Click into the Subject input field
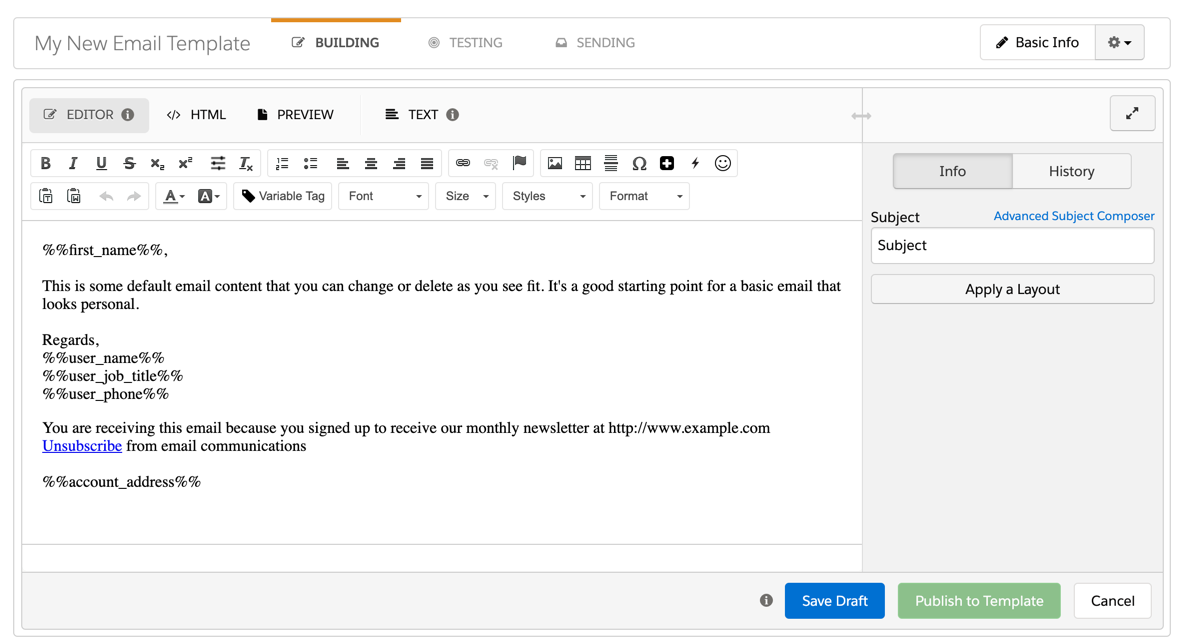The width and height of the screenshot is (1183, 639). pyautogui.click(x=1012, y=246)
